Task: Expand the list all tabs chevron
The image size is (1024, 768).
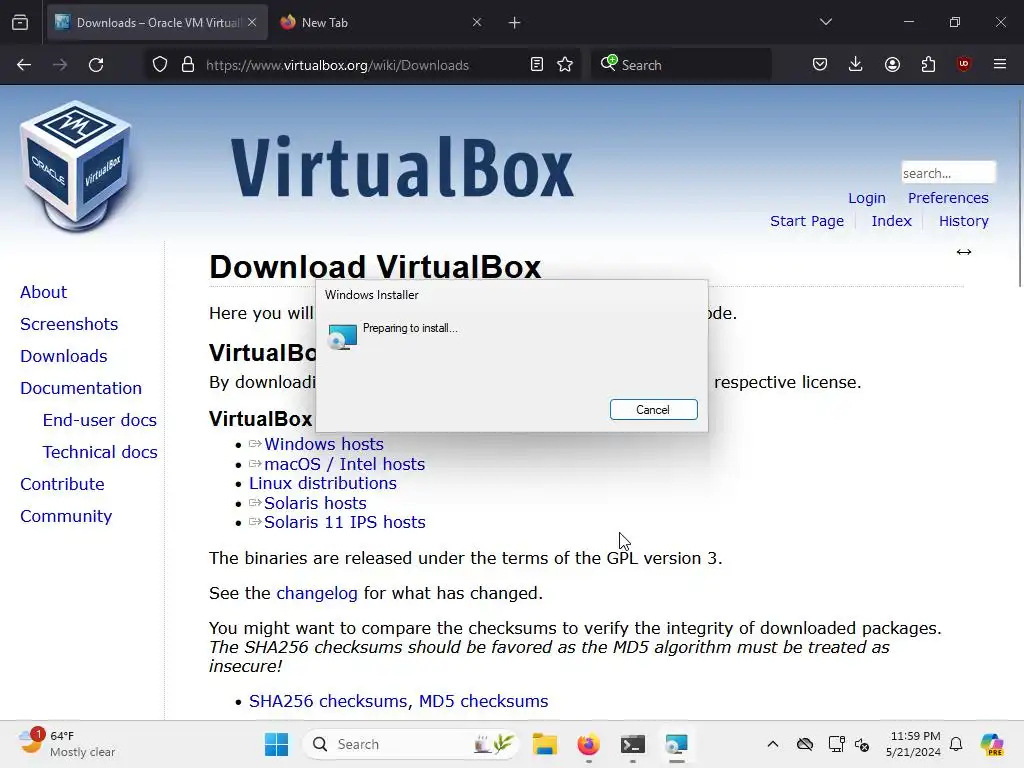Action: coord(825,22)
